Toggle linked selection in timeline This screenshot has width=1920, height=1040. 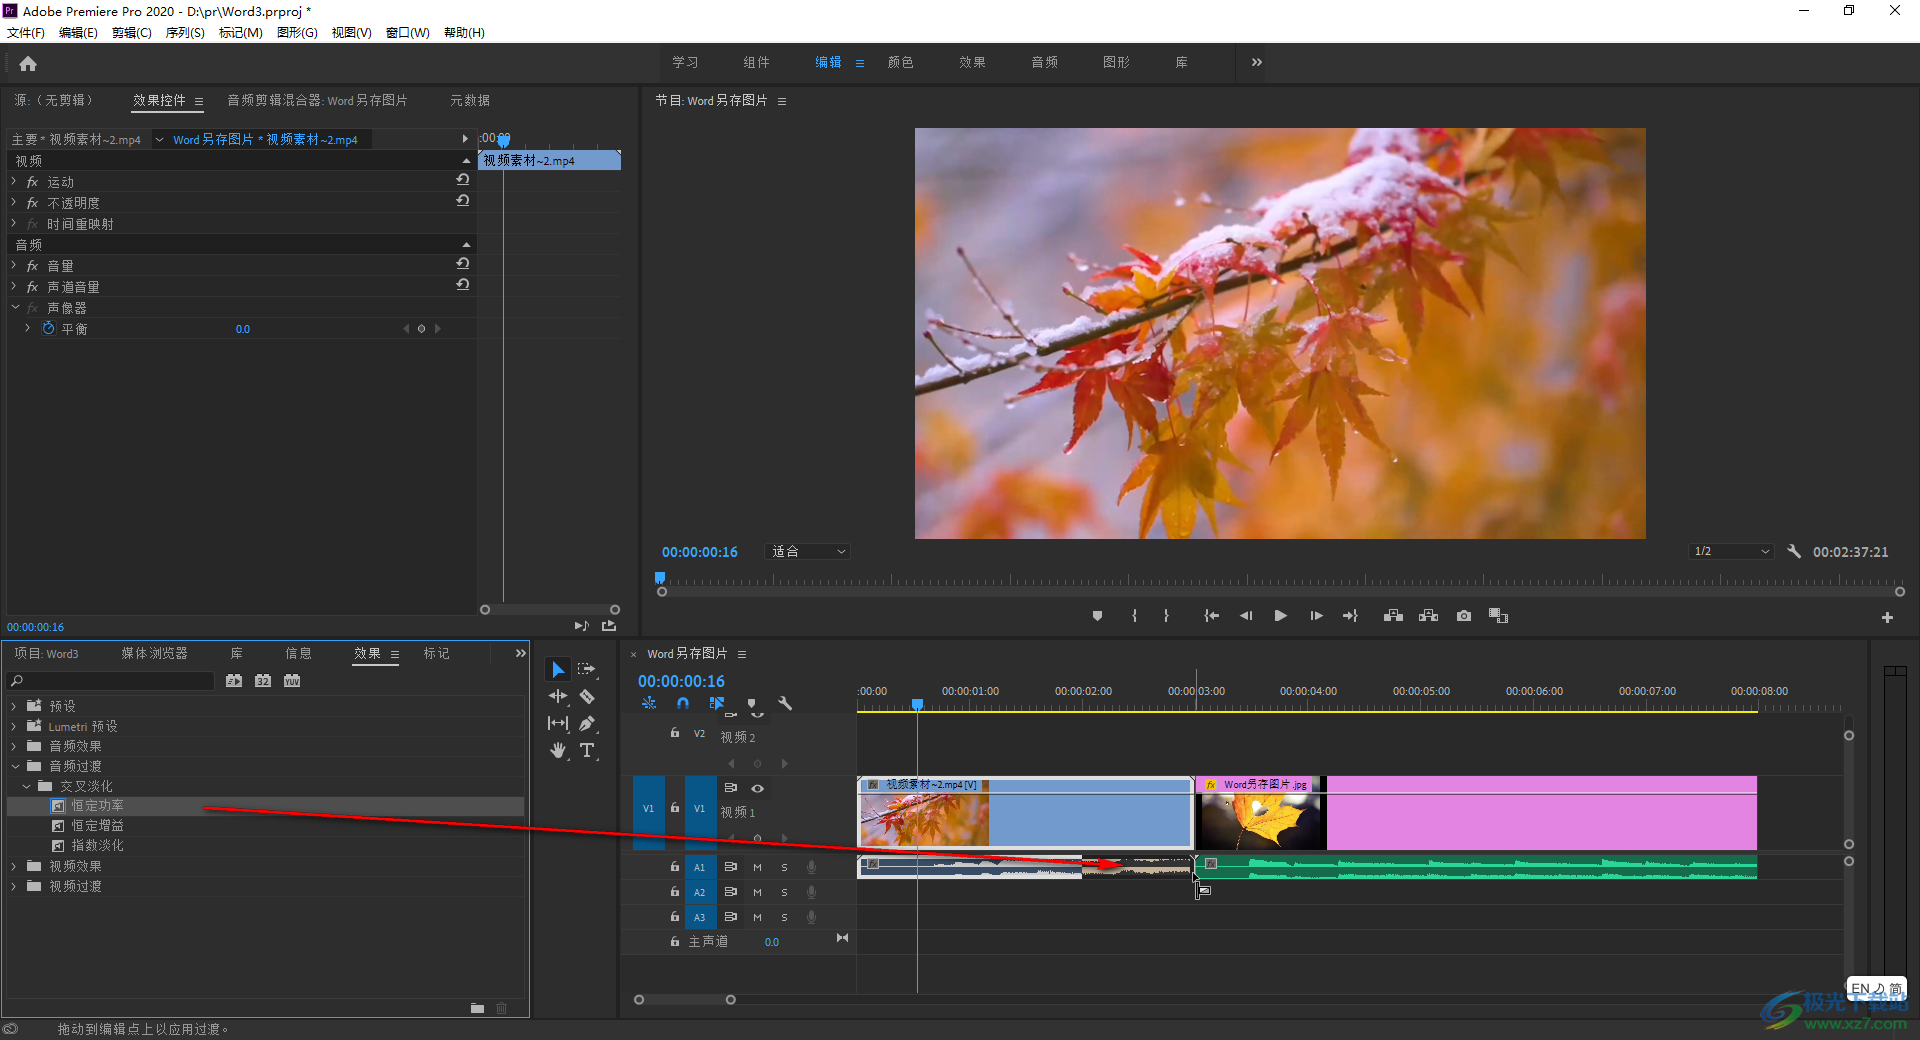pyautogui.click(x=716, y=703)
